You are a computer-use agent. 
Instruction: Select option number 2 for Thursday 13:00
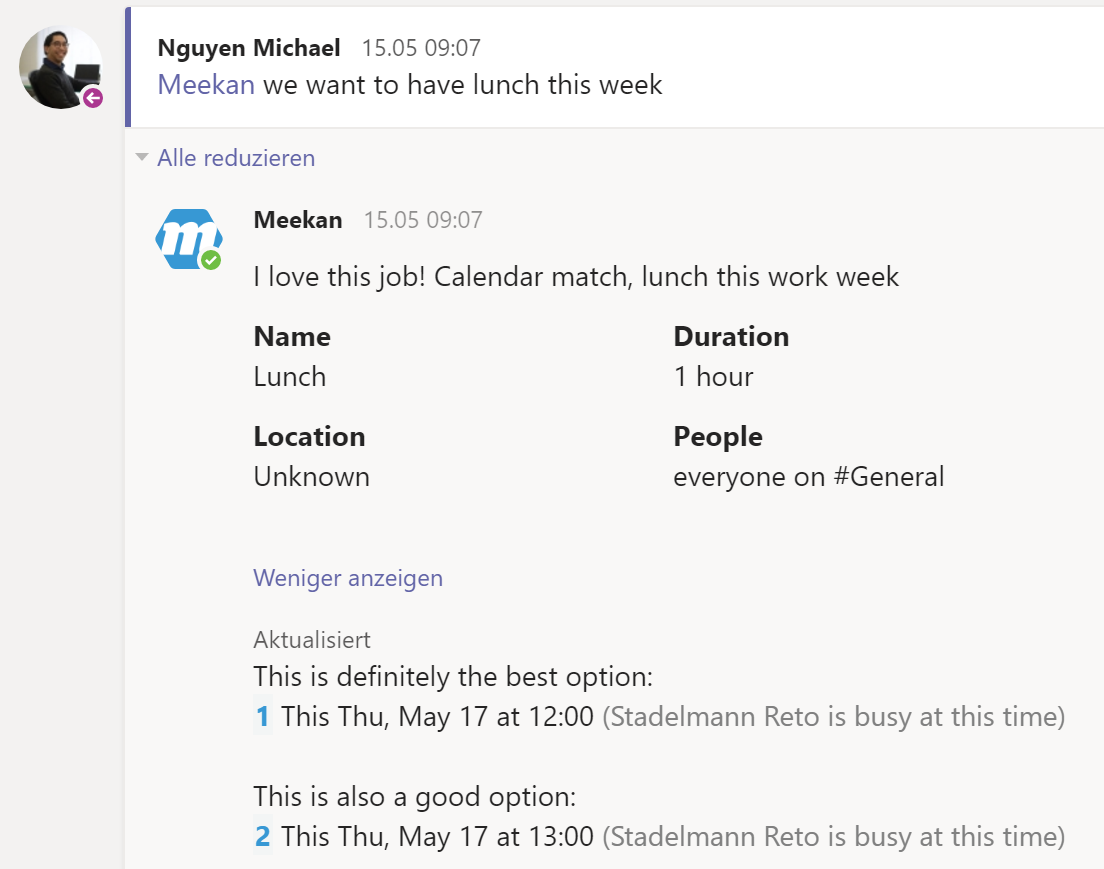tap(263, 837)
